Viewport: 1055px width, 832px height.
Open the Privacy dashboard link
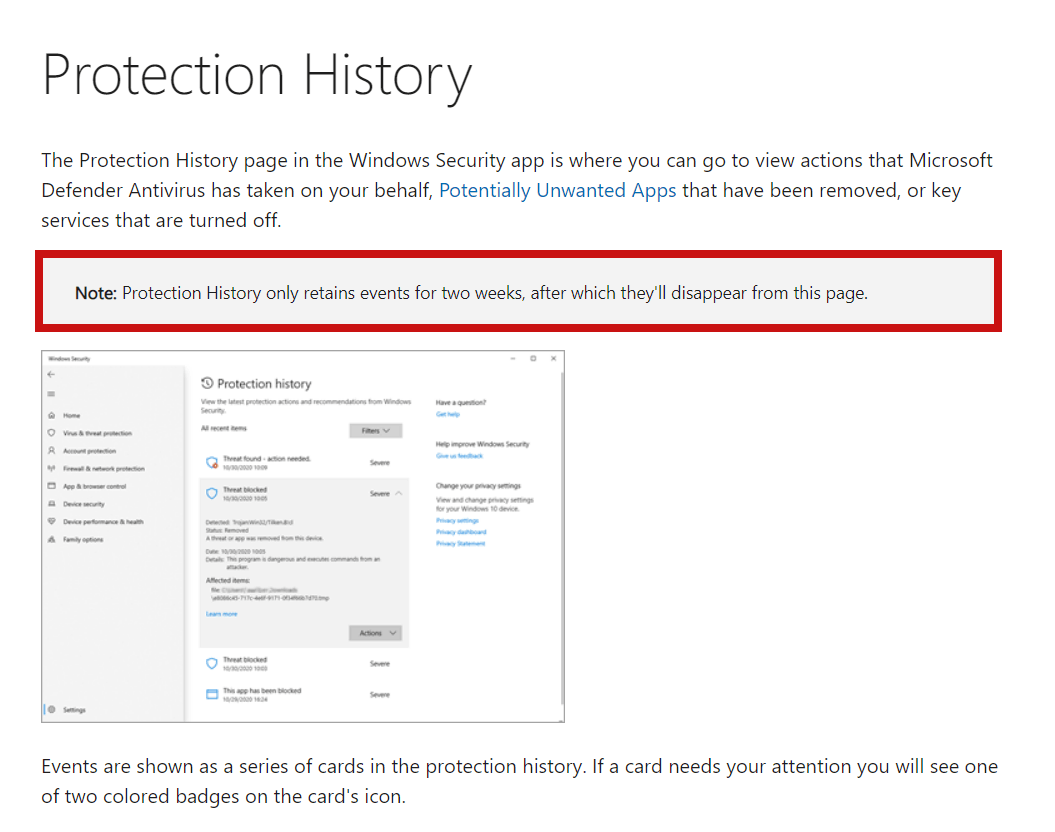(x=461, y=532)
